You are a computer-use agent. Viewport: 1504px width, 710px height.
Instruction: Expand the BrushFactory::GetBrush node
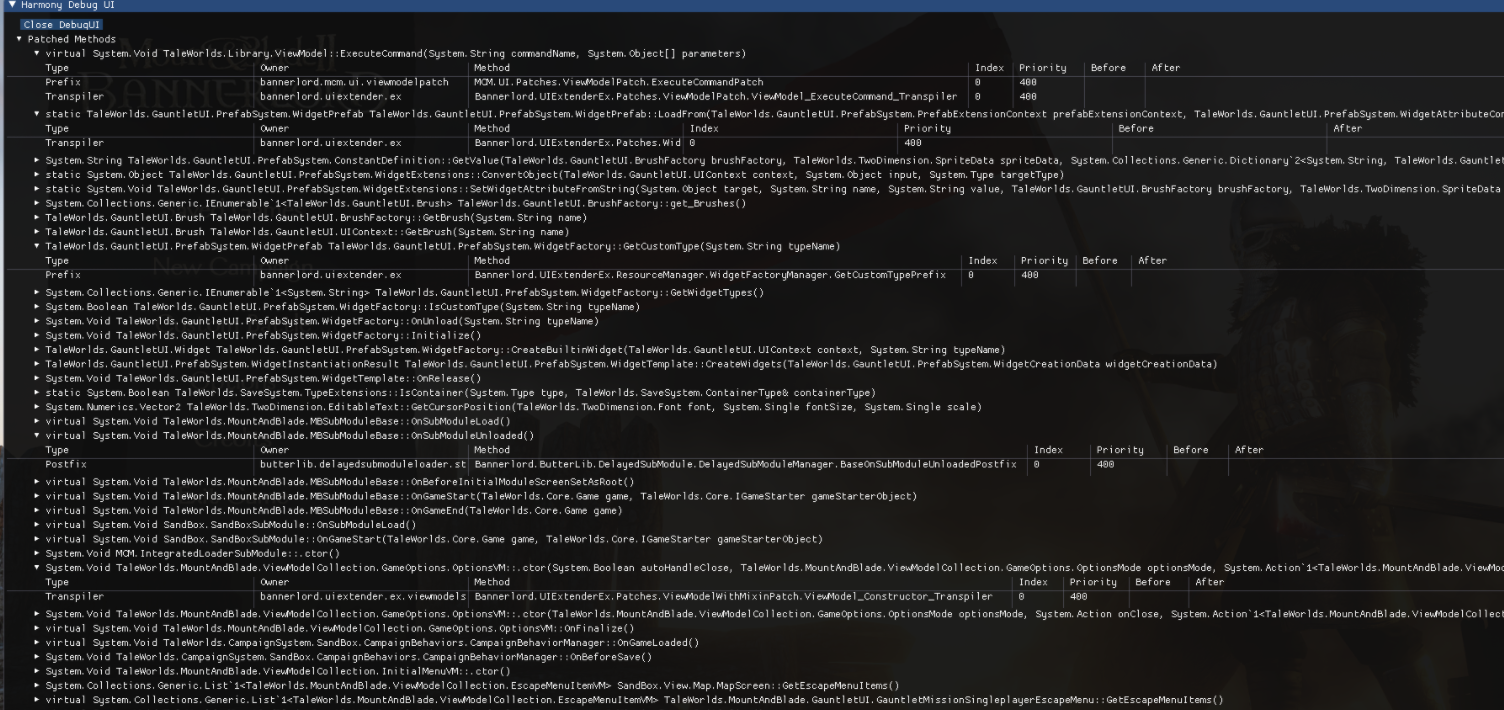[x=37, y=218]
